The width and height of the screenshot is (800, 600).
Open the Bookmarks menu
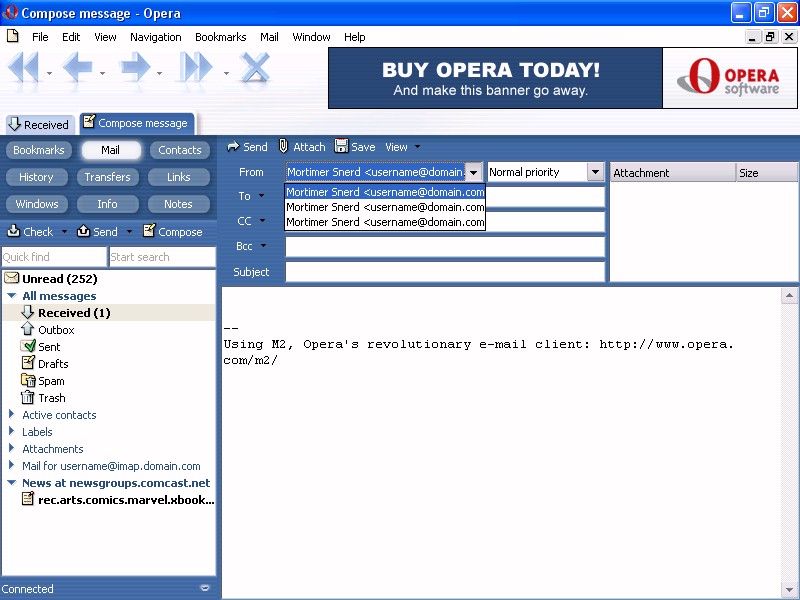[x=220, y=37]
